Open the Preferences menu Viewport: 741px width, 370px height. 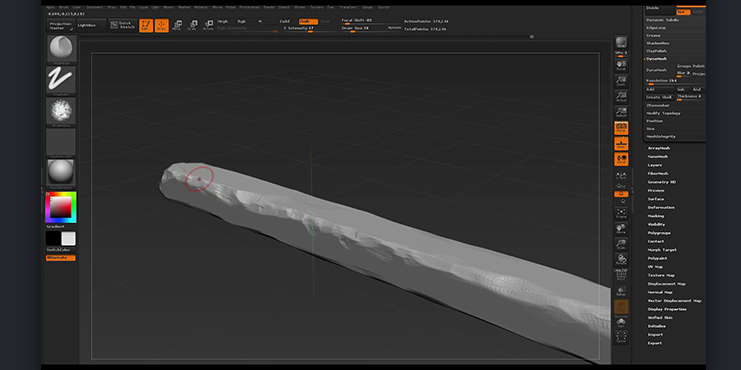[x=249, y=8]
